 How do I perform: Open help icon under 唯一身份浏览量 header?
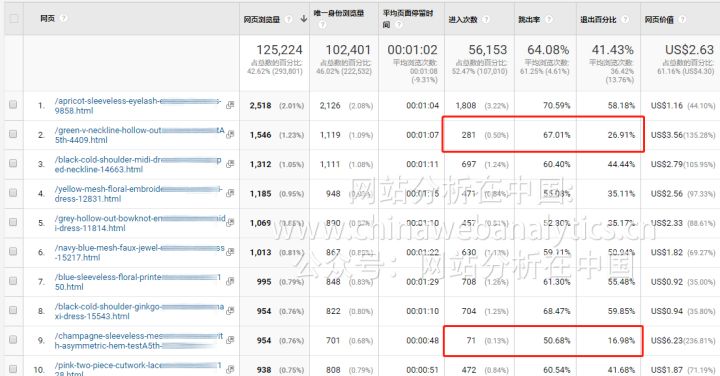[322, 25]
